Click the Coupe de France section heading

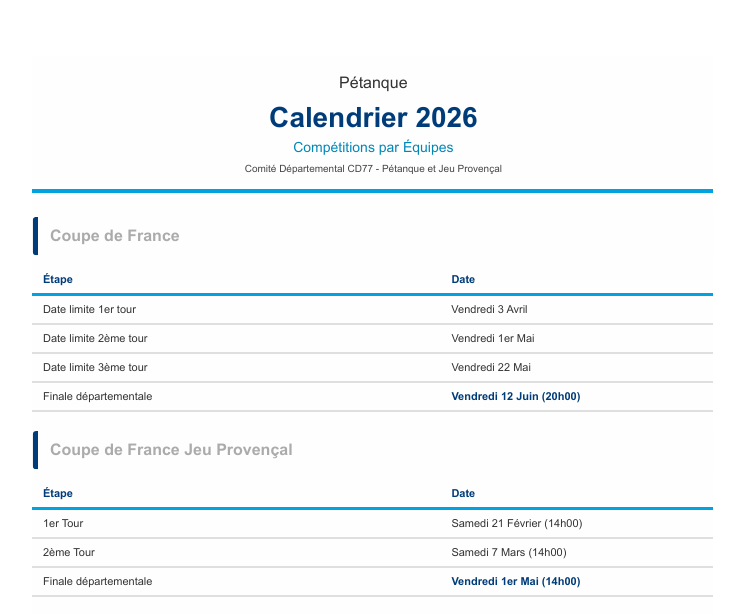(x=115, y=236)
